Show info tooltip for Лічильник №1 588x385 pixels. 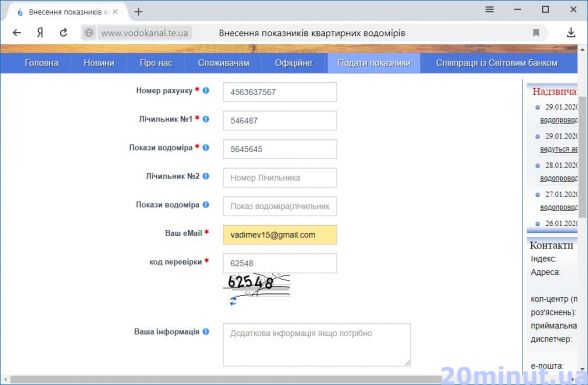pos(206,119)
